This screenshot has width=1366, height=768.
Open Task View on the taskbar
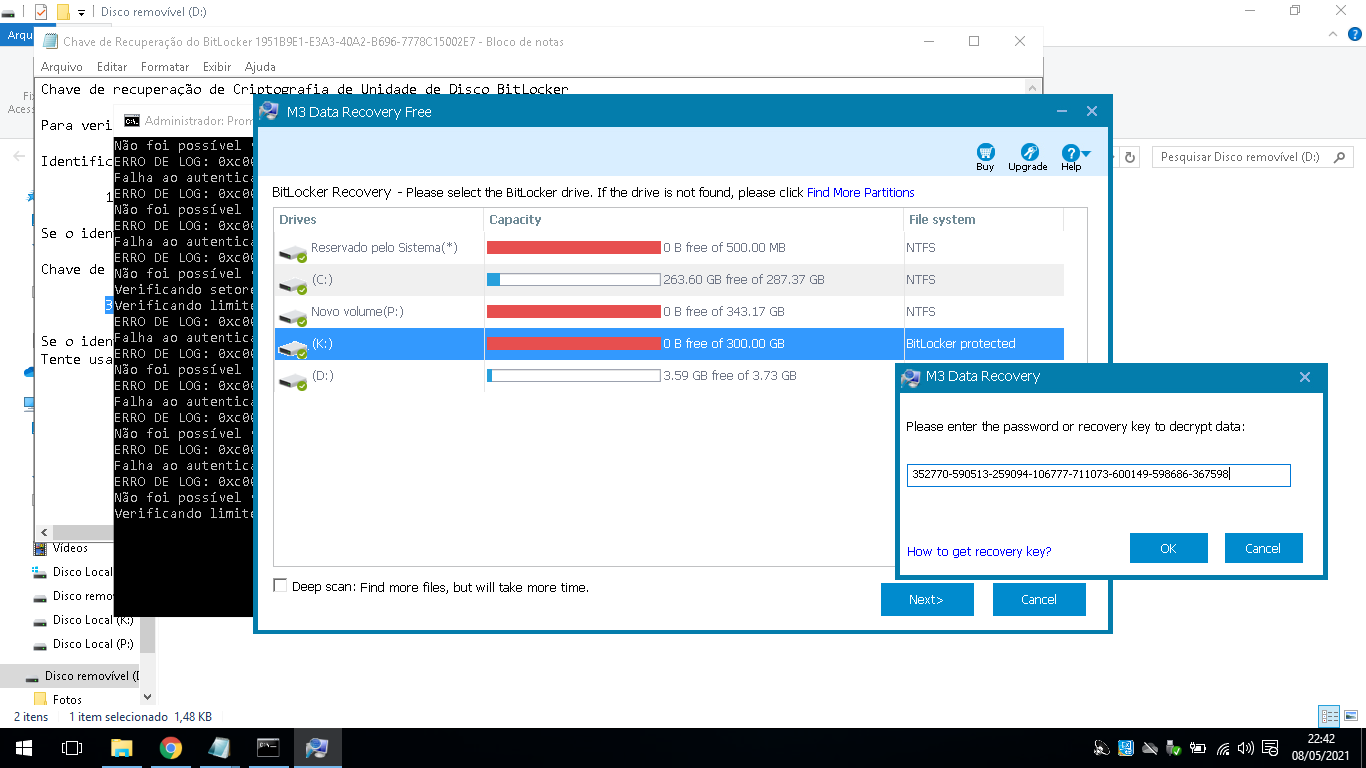[x=72, y=748]
